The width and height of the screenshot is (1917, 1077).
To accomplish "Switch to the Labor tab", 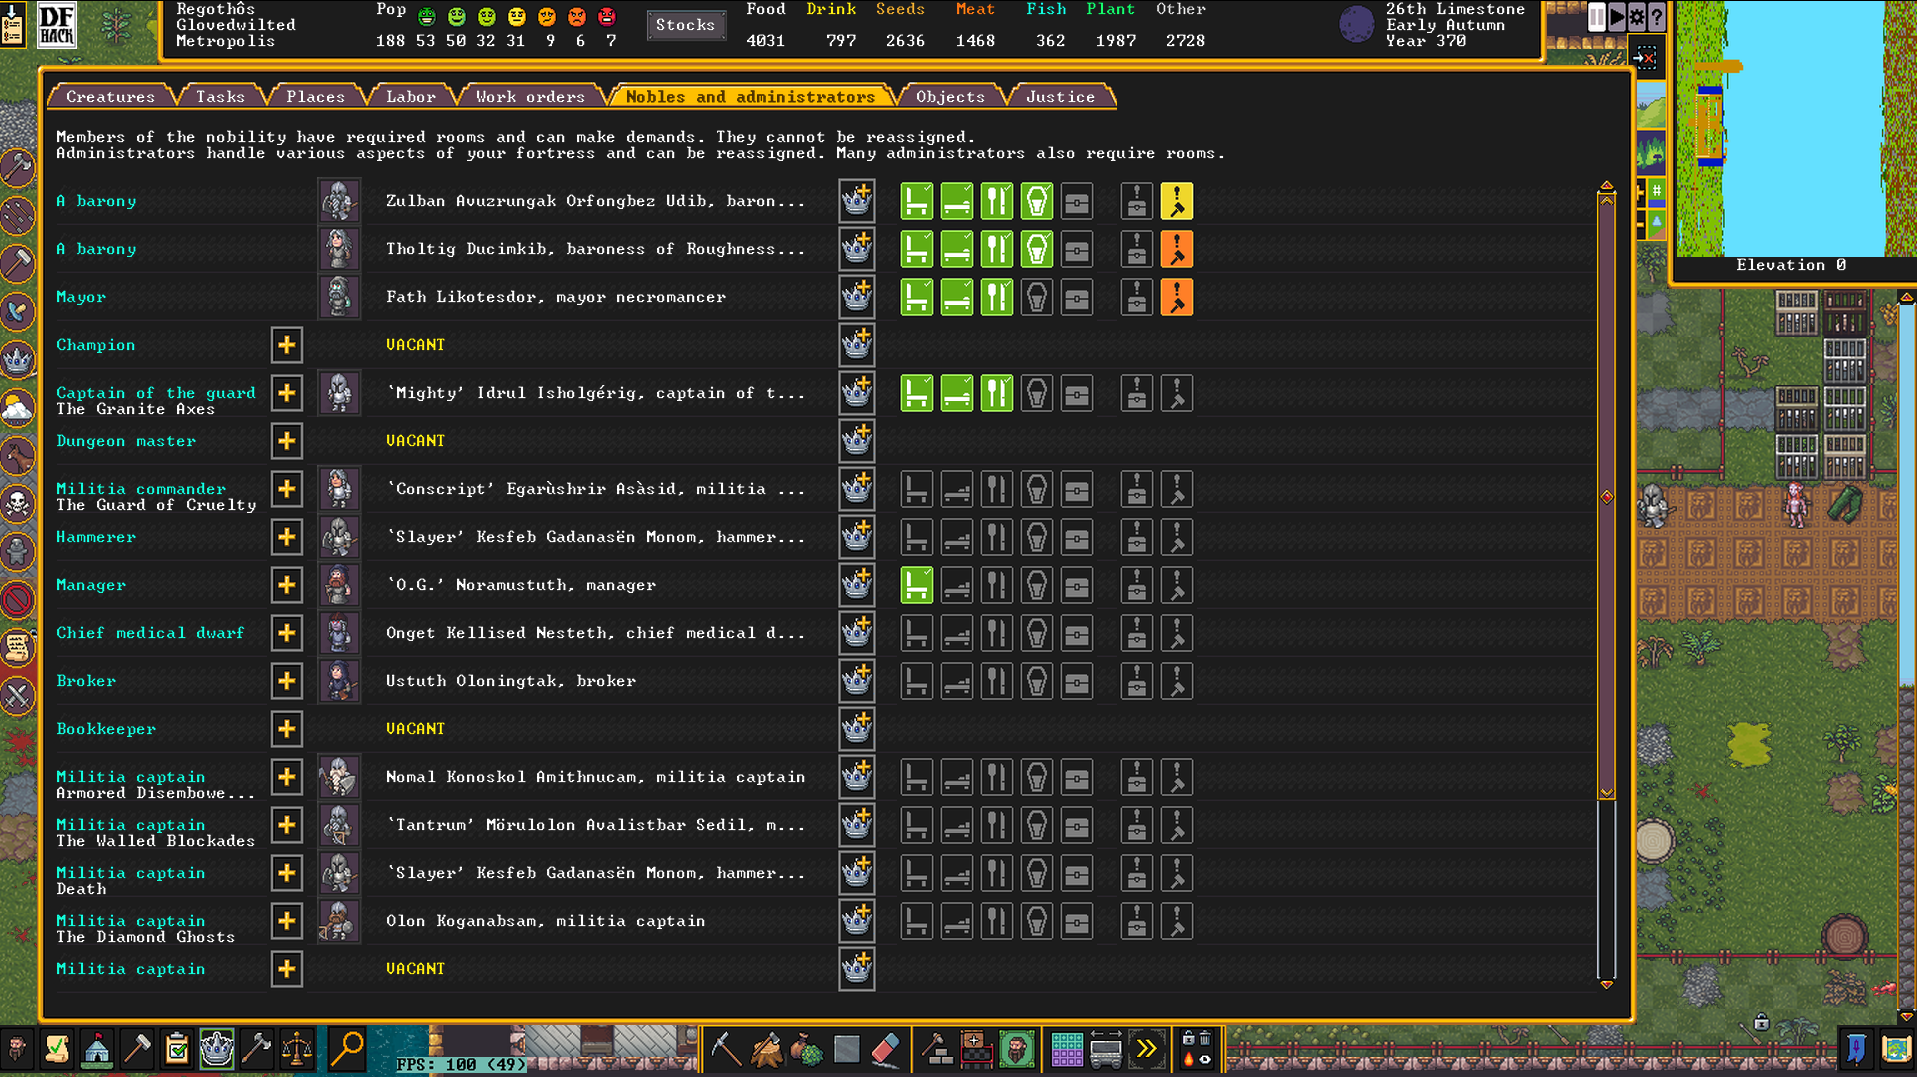I will coord(410,96).
